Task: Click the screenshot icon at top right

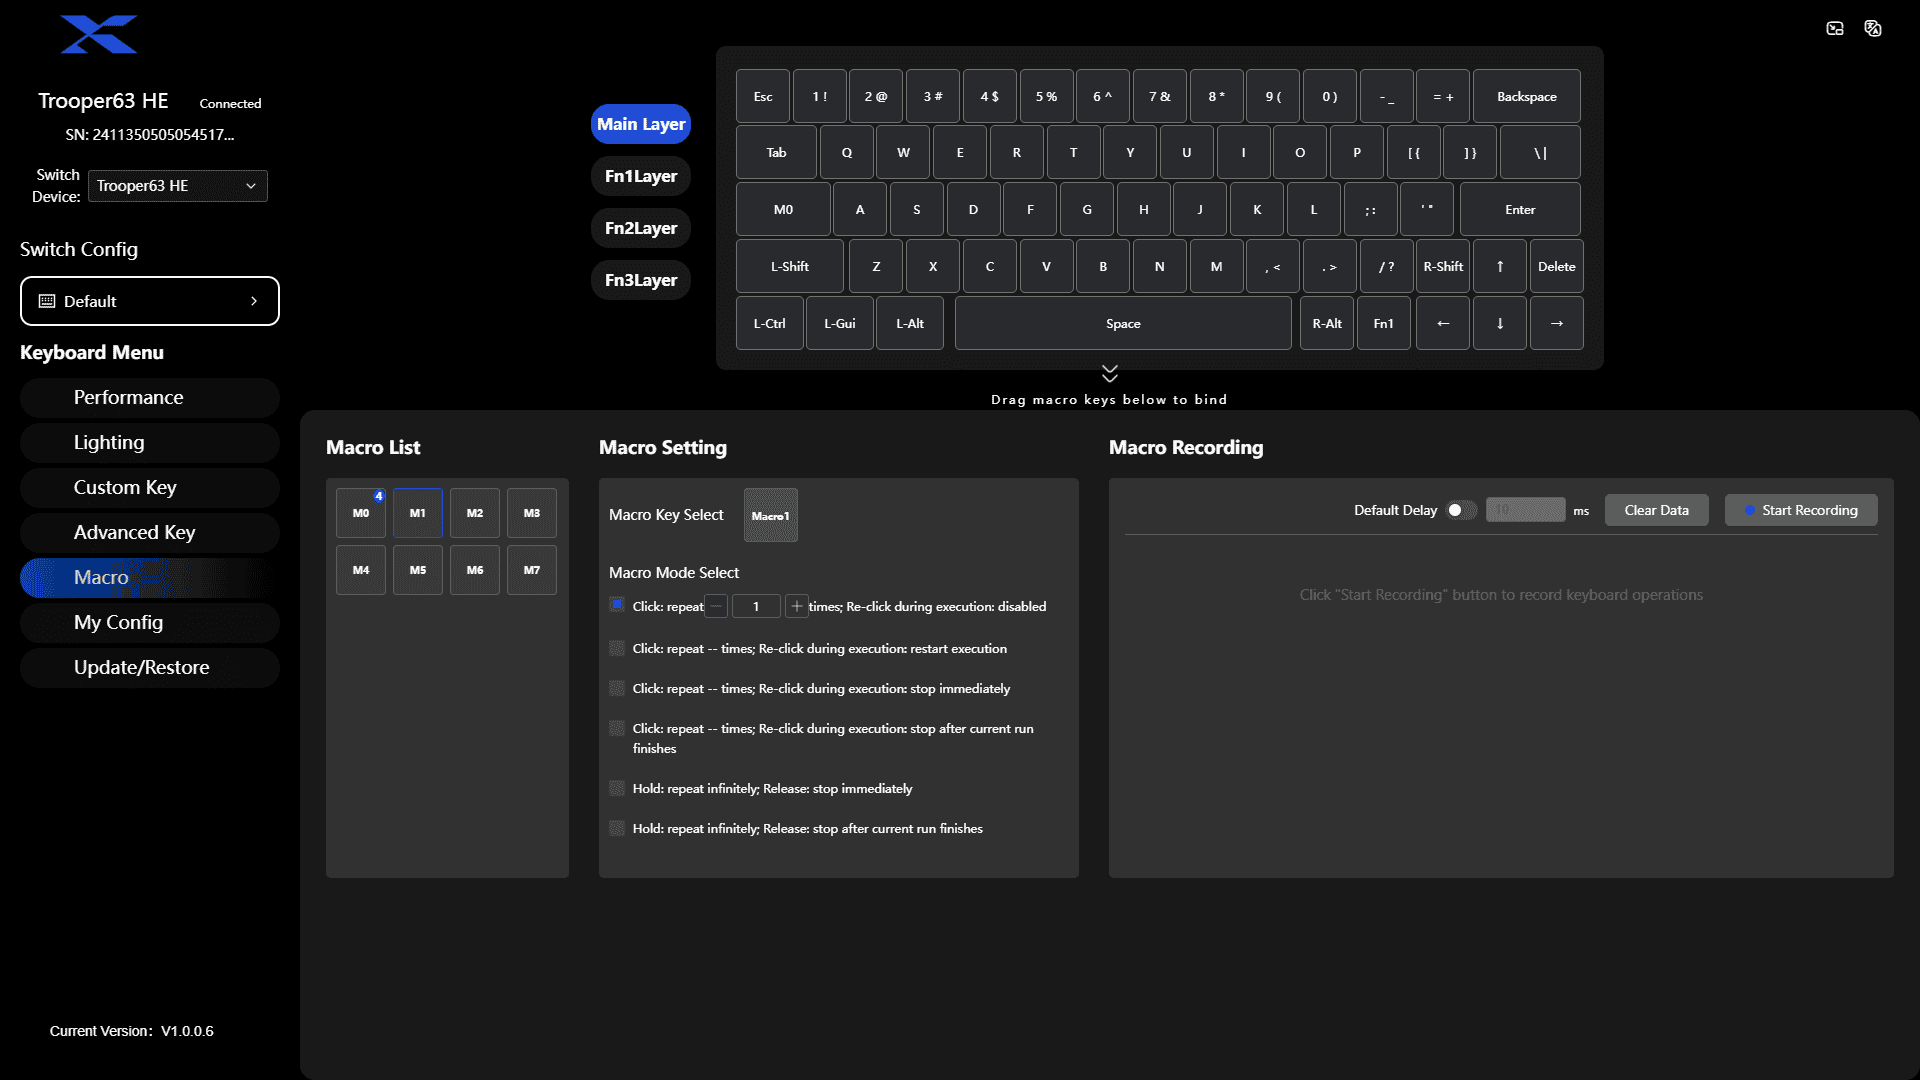Action: [x=1835, y=28]
